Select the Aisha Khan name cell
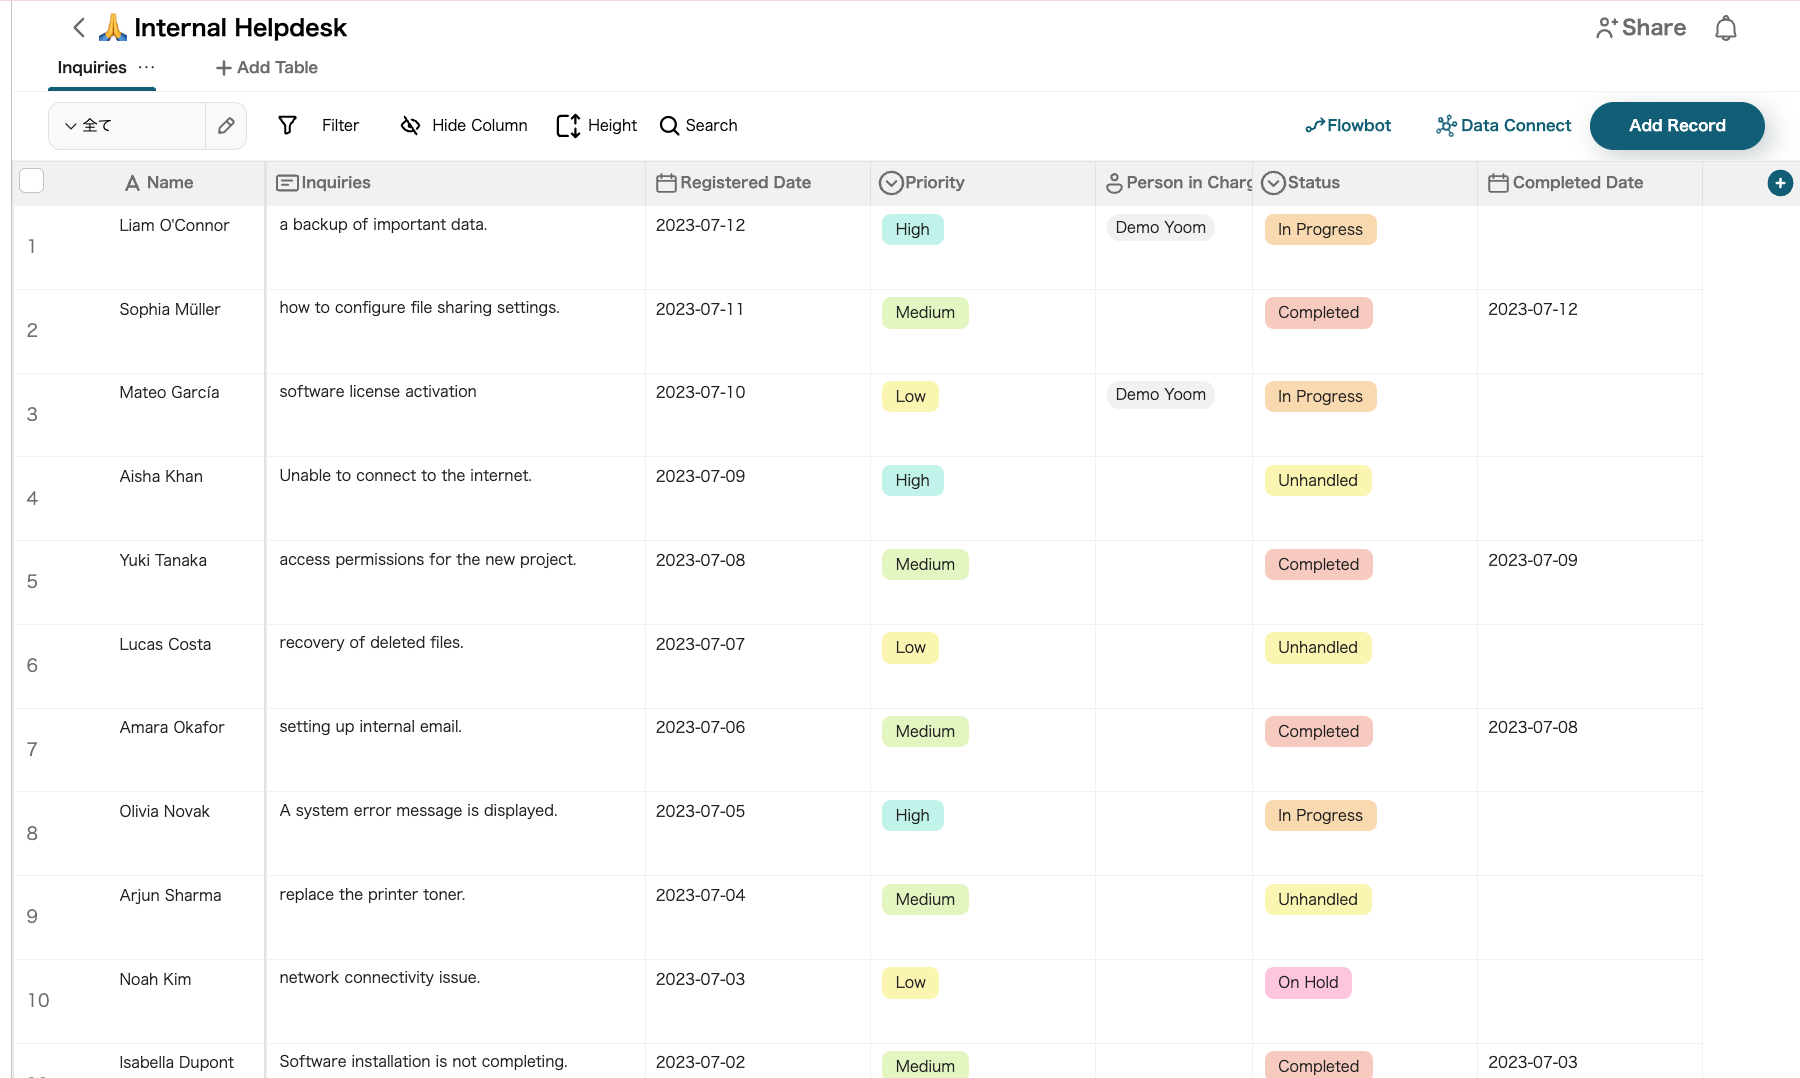 pyautogui.click(x=161, y=477)
